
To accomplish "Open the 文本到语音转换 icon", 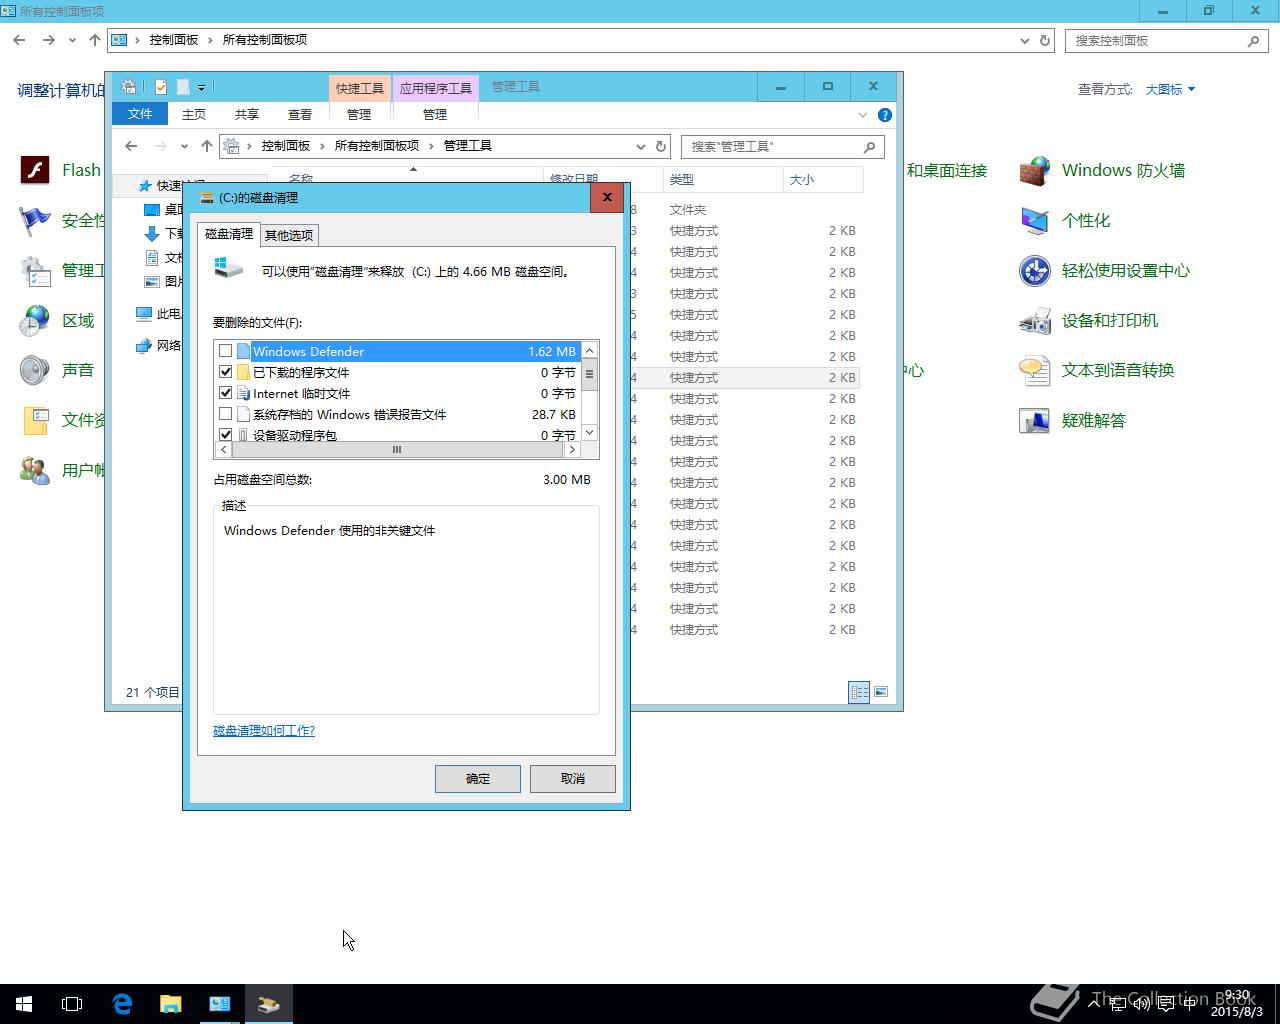I will pos(1035,371).
